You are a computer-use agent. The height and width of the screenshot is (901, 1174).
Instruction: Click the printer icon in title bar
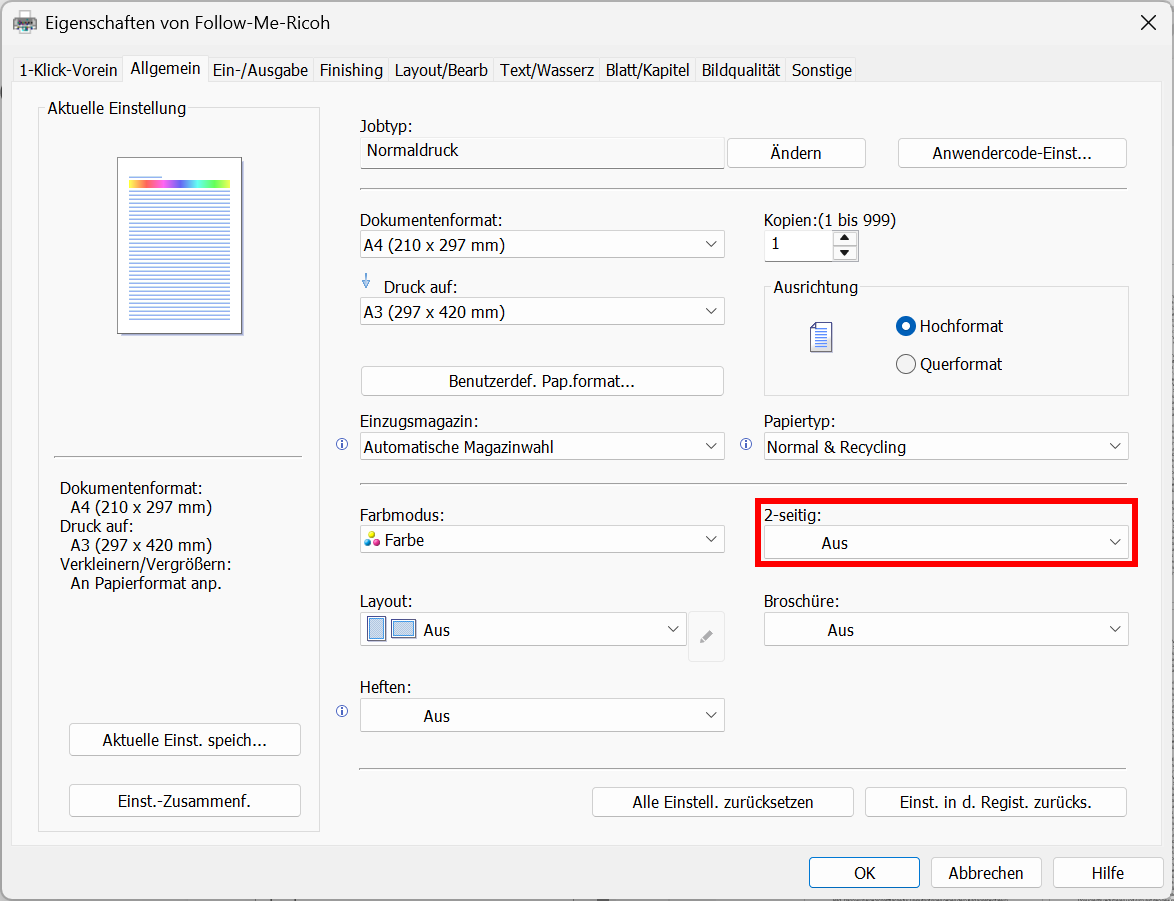[24, 22]
